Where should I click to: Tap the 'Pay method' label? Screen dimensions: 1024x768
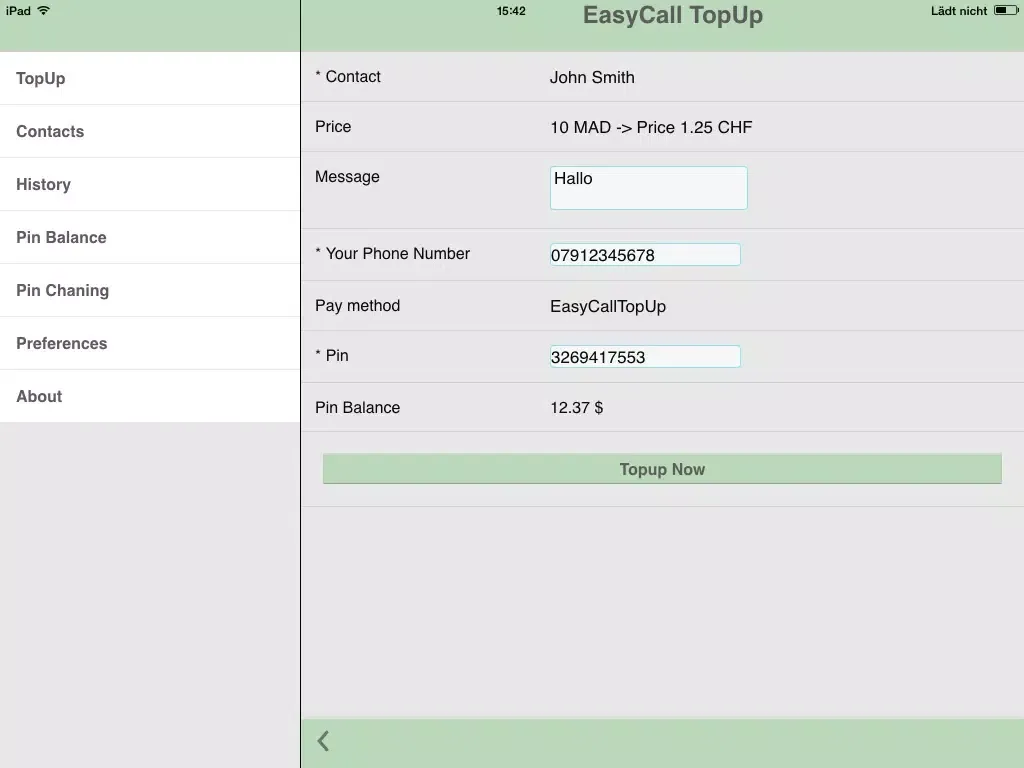point(357,305)
